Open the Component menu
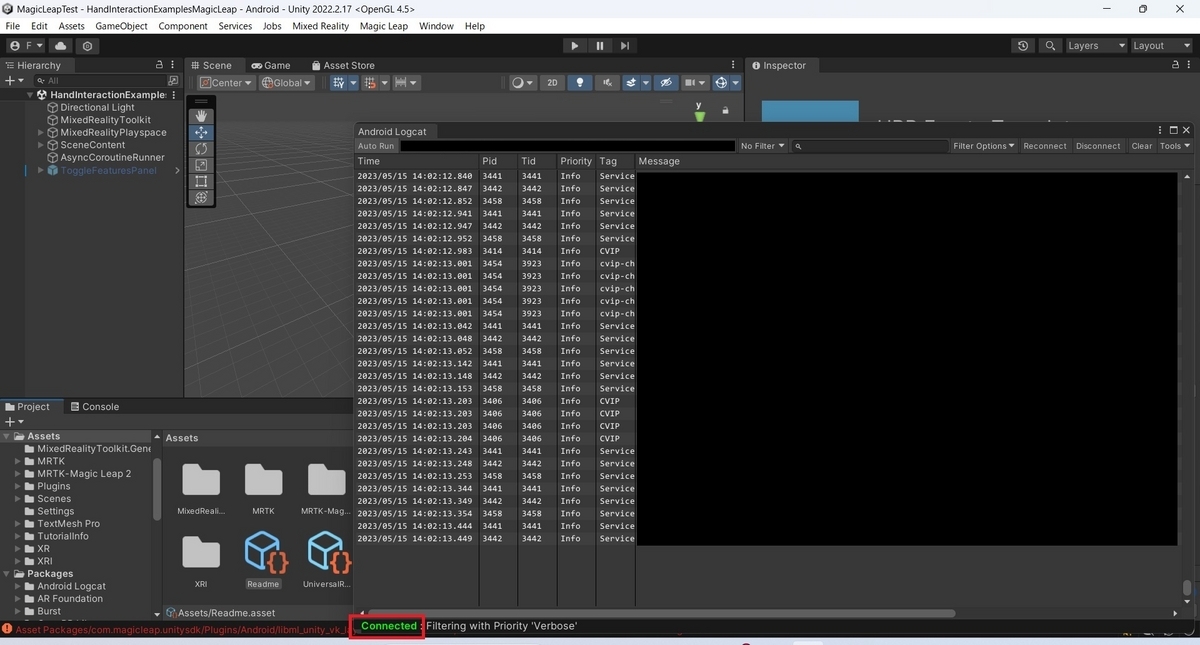The width and height of the screenshot is (1200, 645). (x=183, y=26)
